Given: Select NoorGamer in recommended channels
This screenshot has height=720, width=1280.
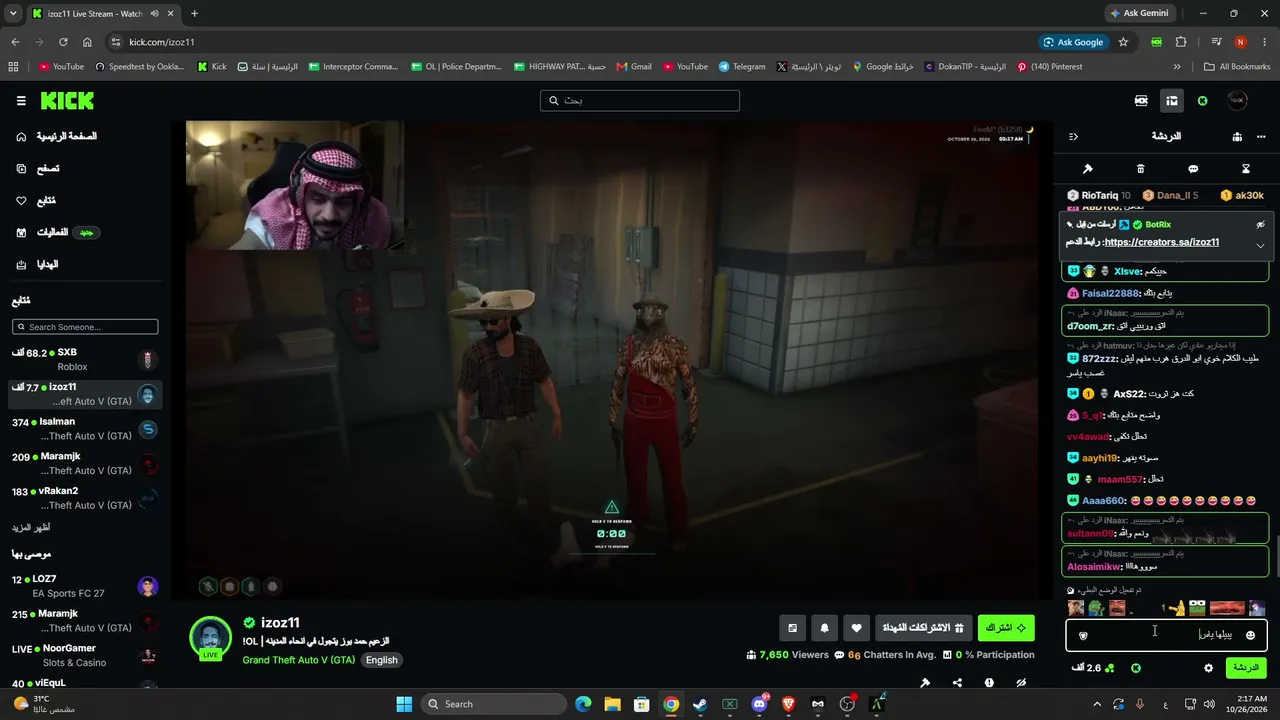Looking at the screenshot, I should [x=84, y=655].
